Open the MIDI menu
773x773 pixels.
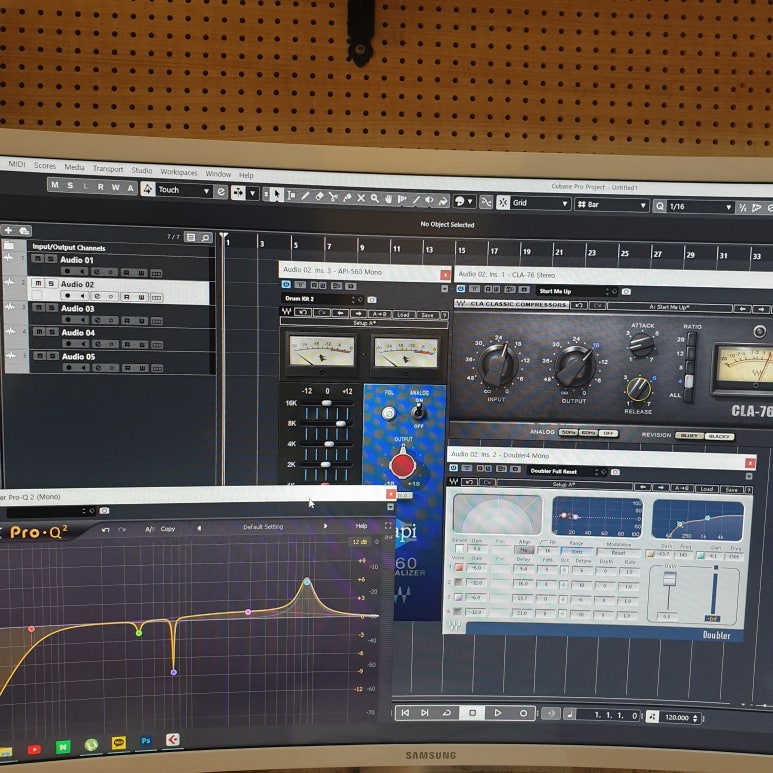[17, 164]
